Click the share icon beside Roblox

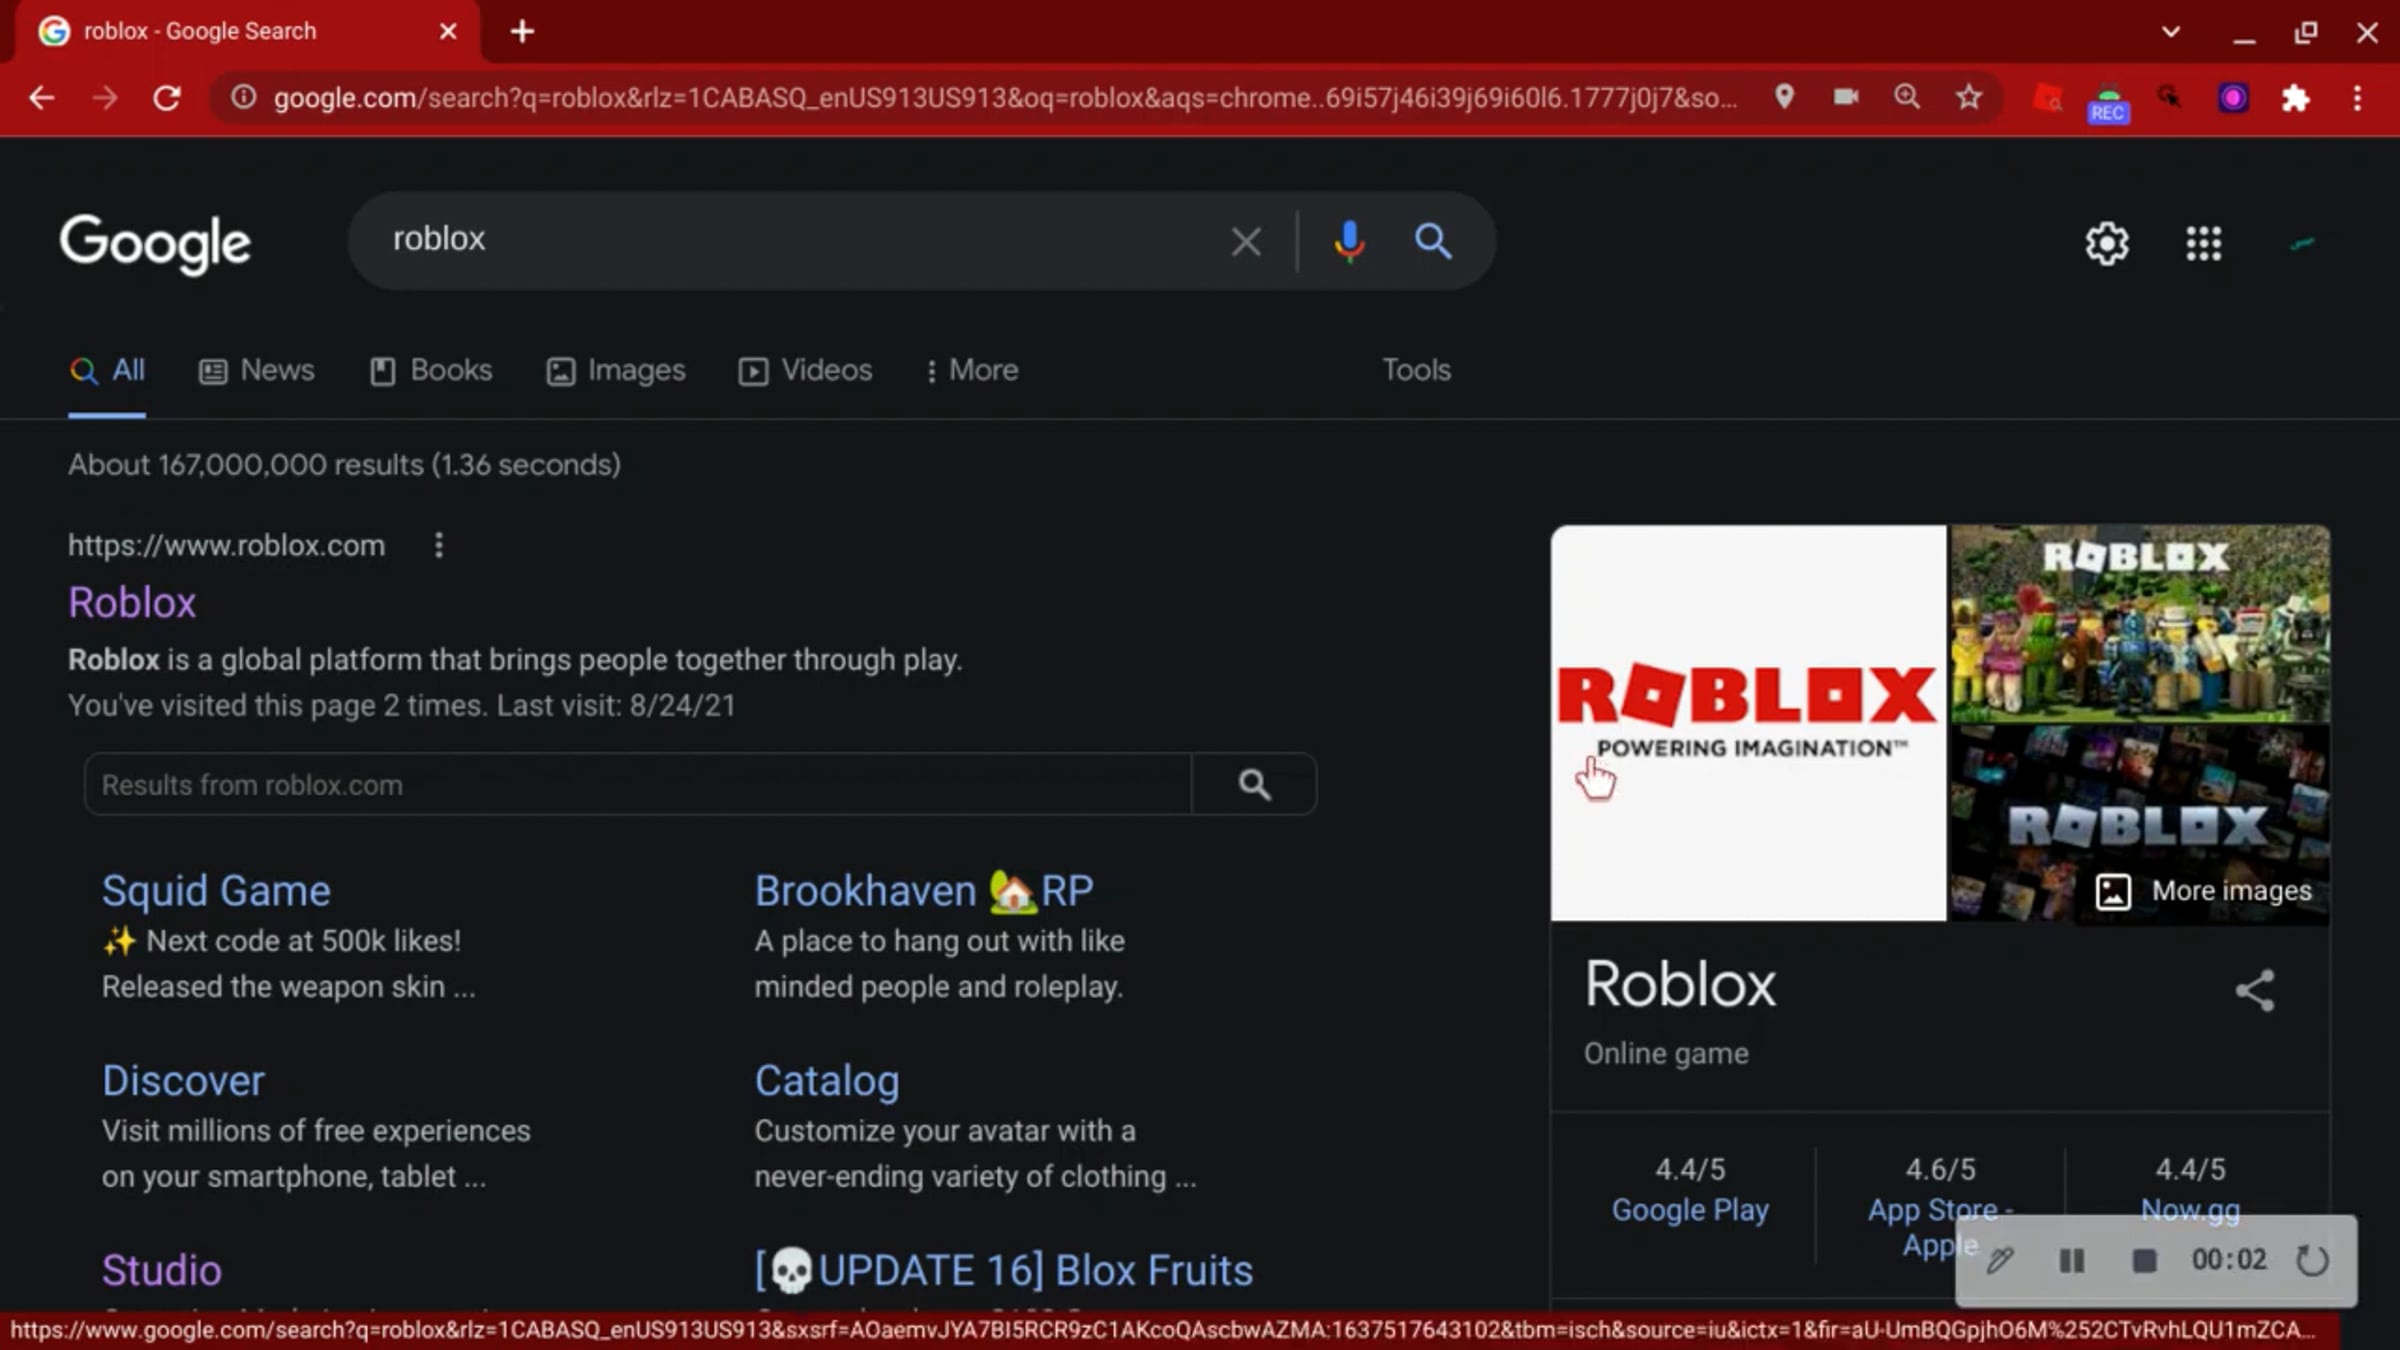pyautogui.click(x=2254, y=990)
